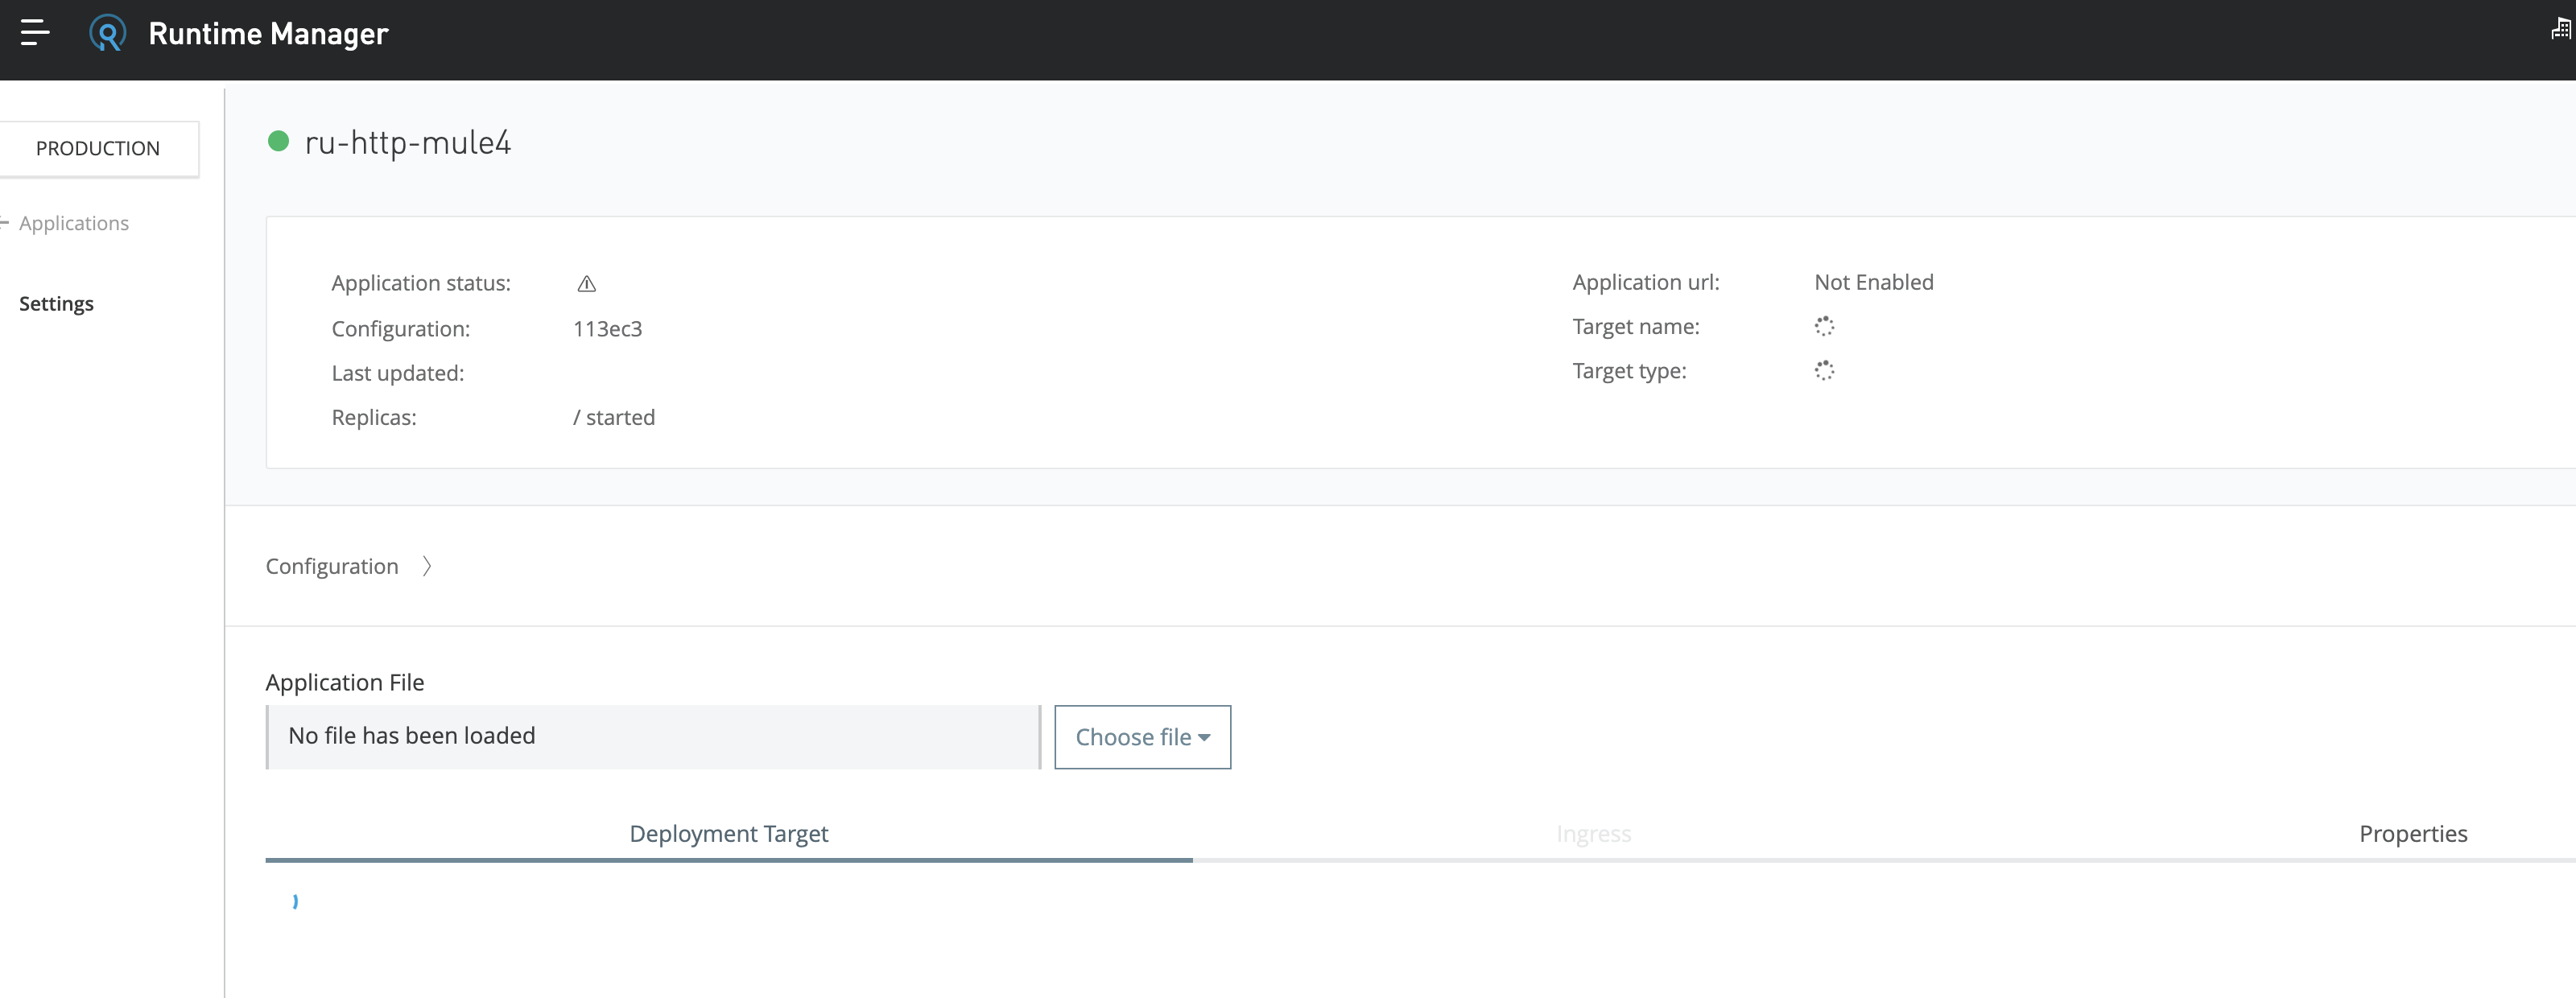Switch environment via the PRODUCTION button
2576x998 pixels.
point(98,149)
